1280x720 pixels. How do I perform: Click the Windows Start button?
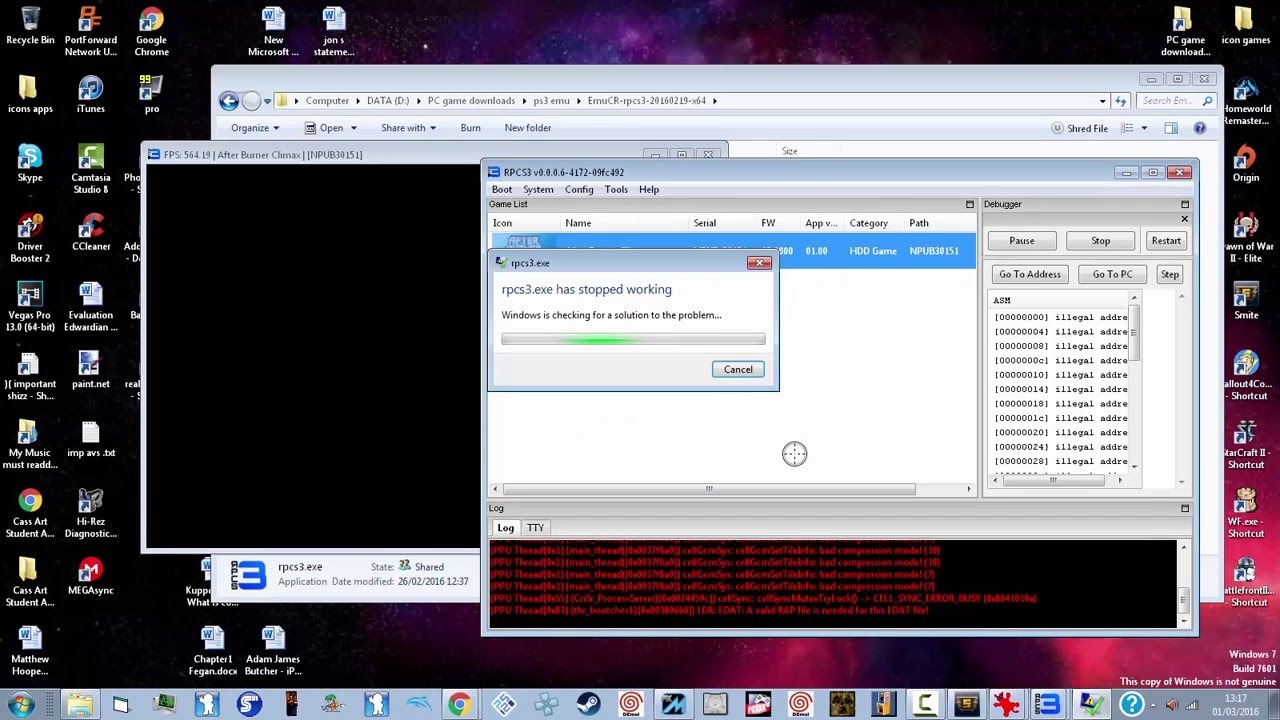coord(21,705)
